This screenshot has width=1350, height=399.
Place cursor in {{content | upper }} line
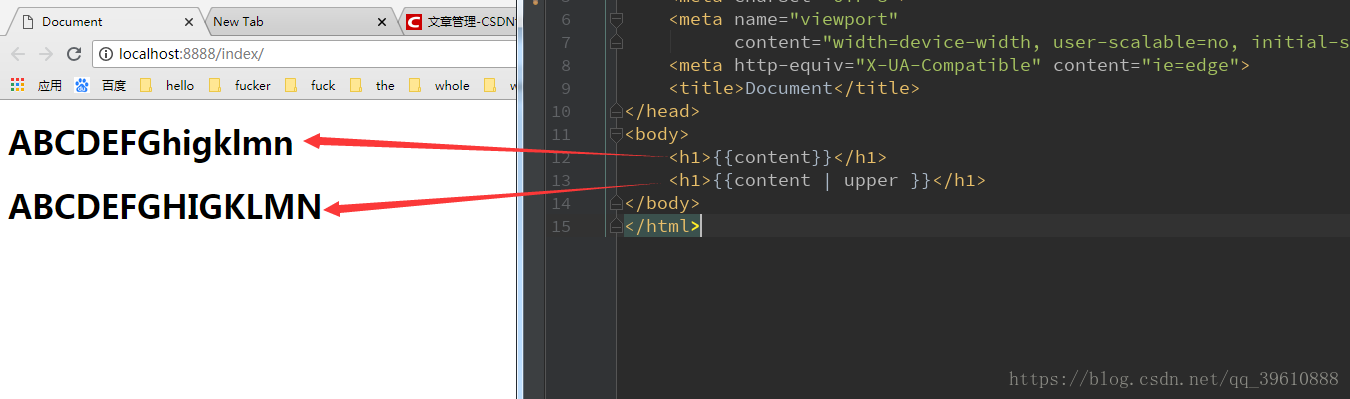click(827, 180)
